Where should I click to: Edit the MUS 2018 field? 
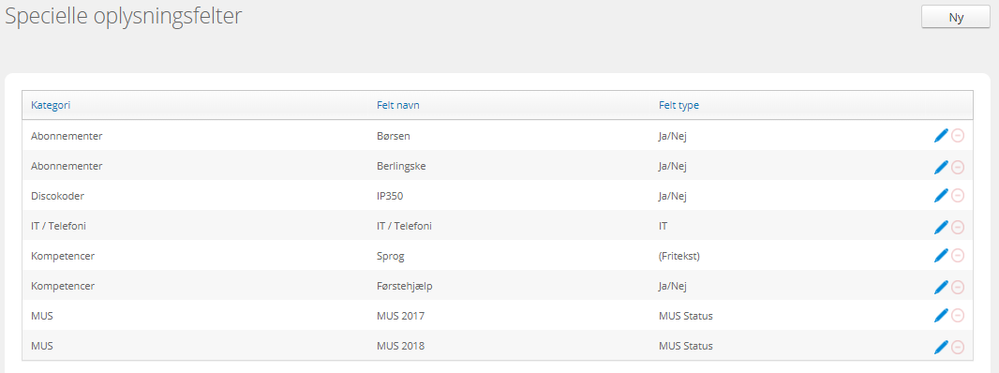coord(941,346)
